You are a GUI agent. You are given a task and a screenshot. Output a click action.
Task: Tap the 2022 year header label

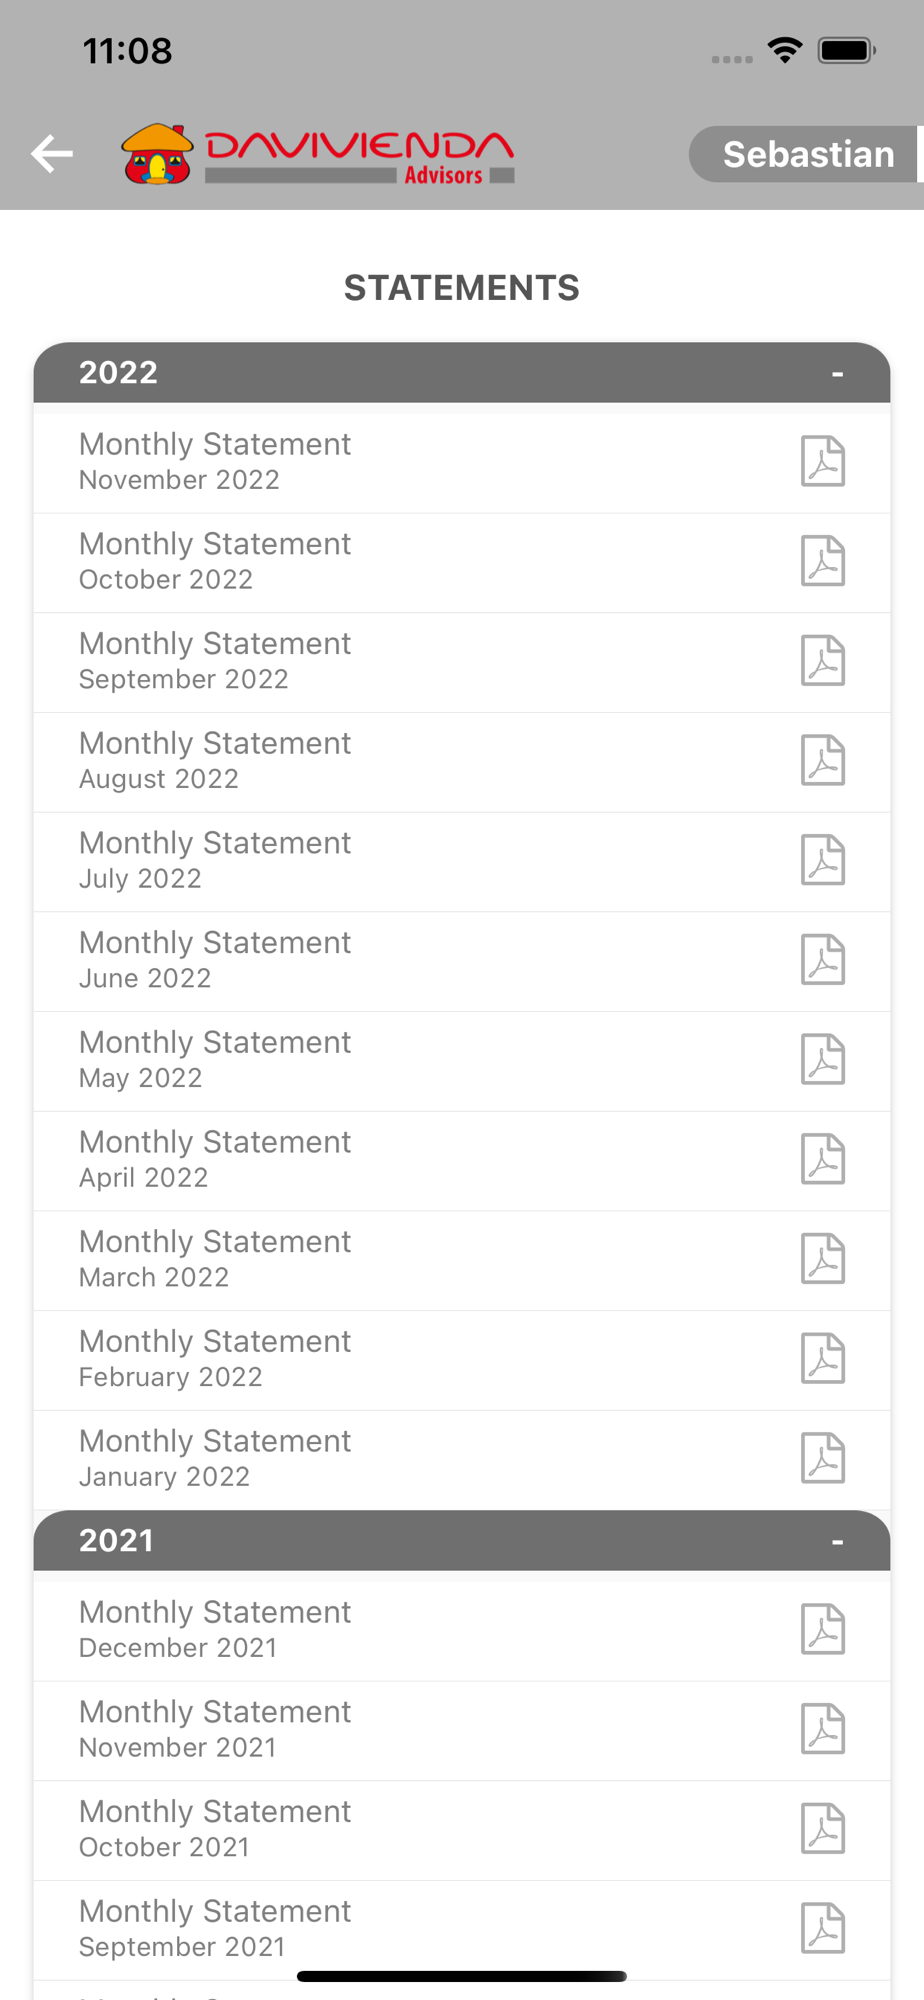pyautogui.click(x=118, y=373)
